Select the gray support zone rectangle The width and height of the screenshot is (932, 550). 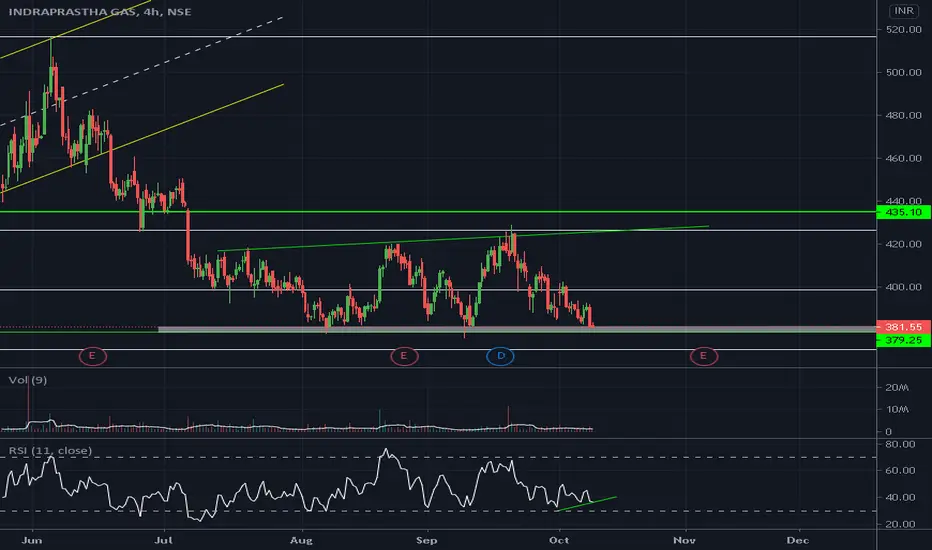point(517,329)
